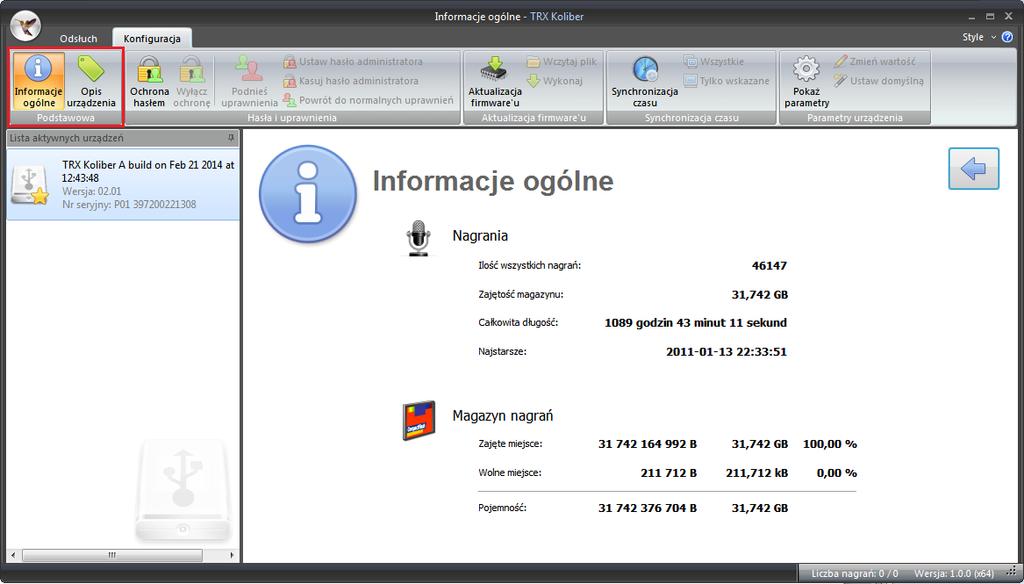1024x584 pixels.
Task: Click Ustaw domyślną option
Action: (x=879, y=81)
